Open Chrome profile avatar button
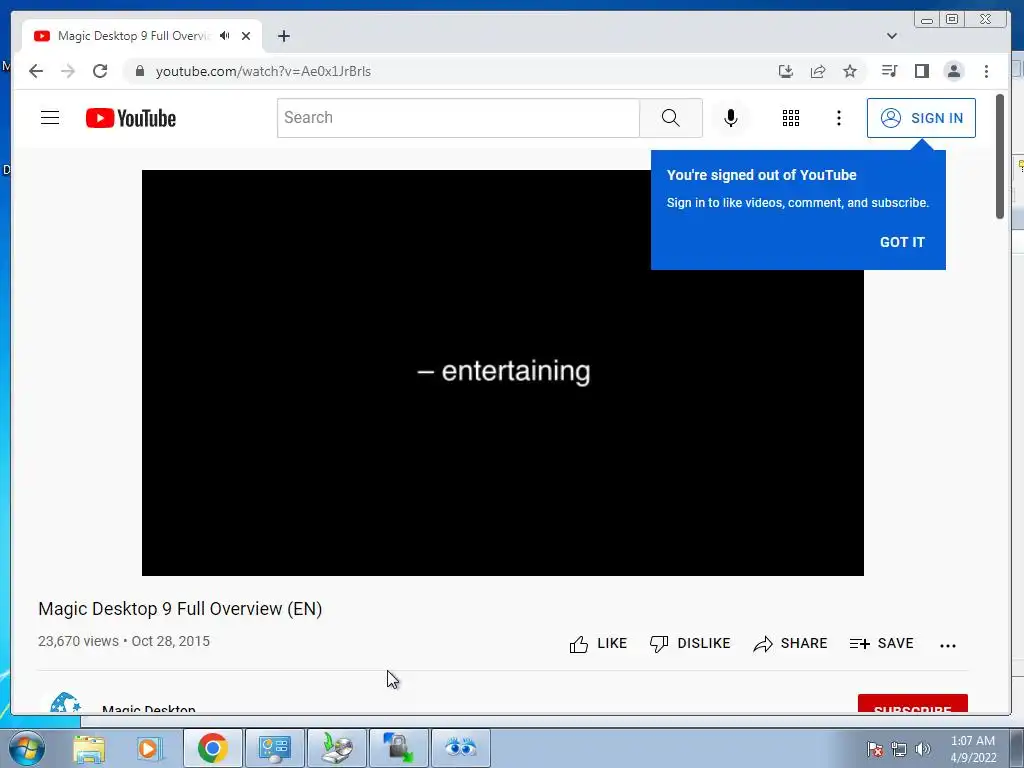Viewport: 1024px width, 768px height. tap(953, 71)
